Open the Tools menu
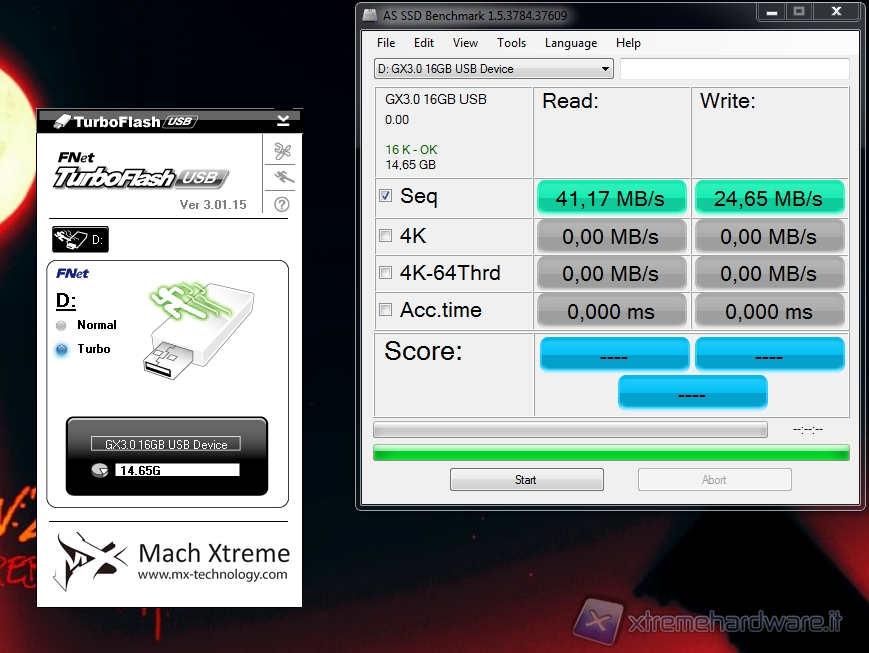The width and height of the screenshot is (869, 653). (511, 43)
